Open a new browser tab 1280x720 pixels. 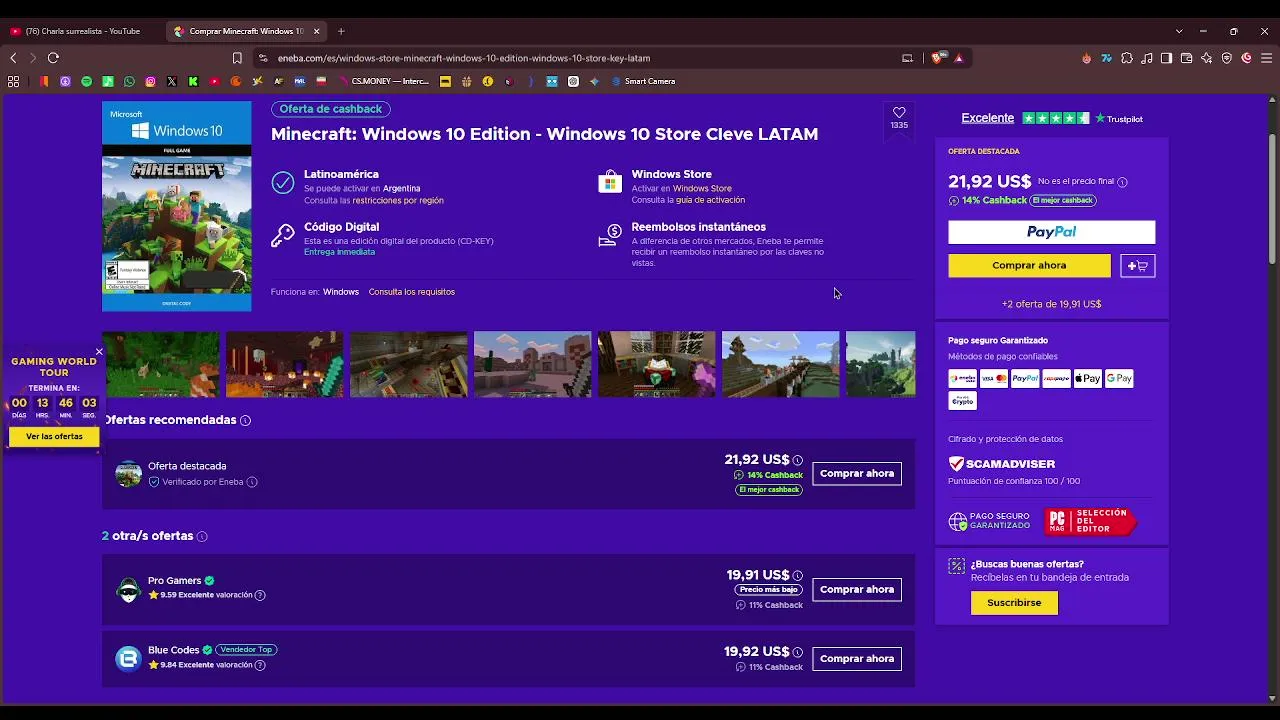point(340,31)
